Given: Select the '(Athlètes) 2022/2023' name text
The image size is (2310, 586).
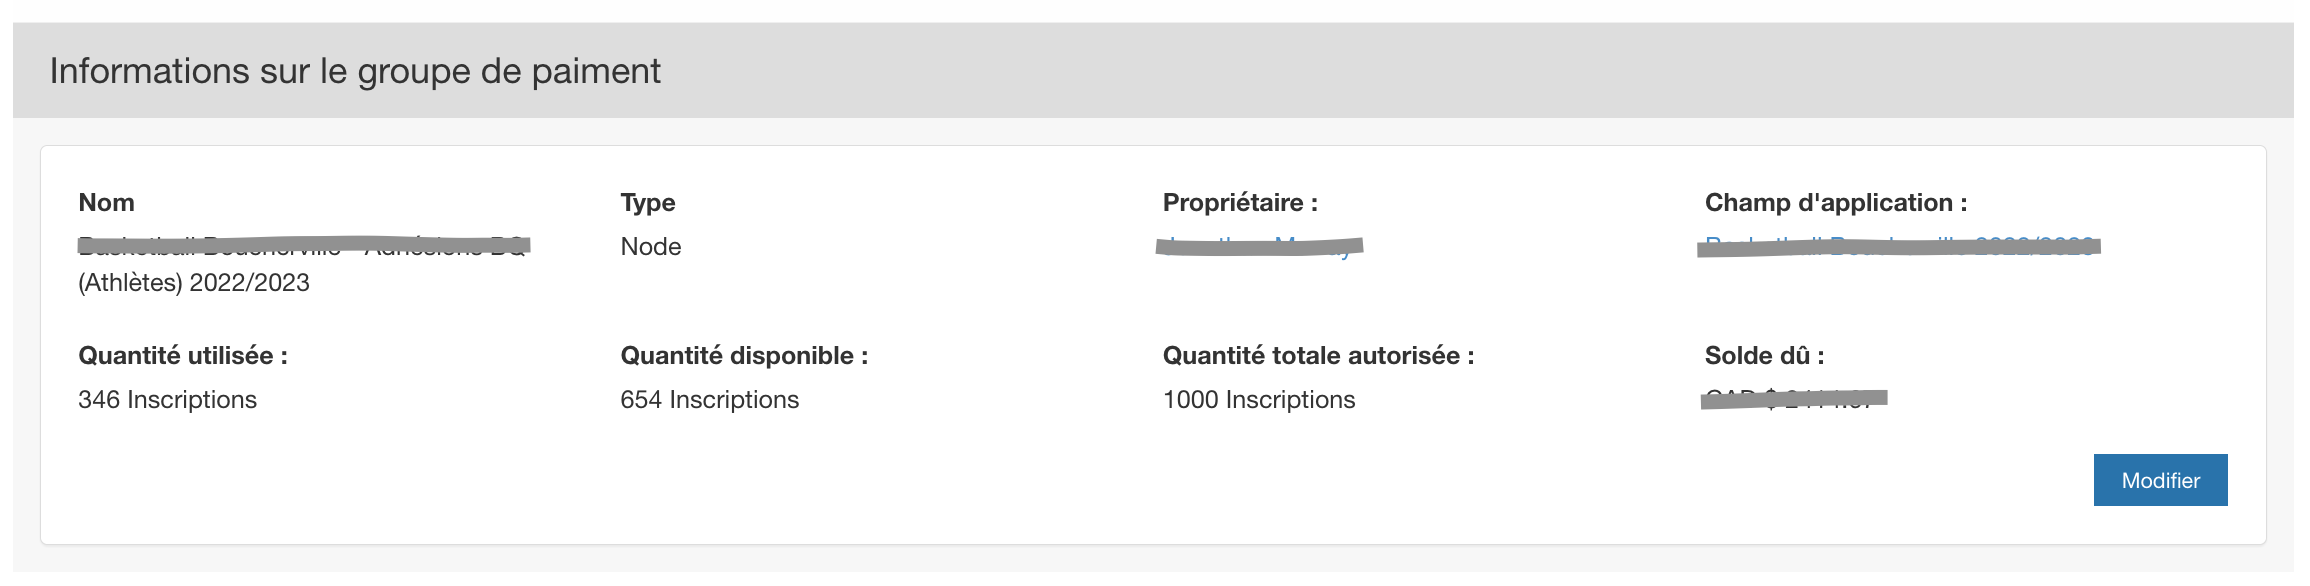Looking at the screenshot, I should 194,283.
